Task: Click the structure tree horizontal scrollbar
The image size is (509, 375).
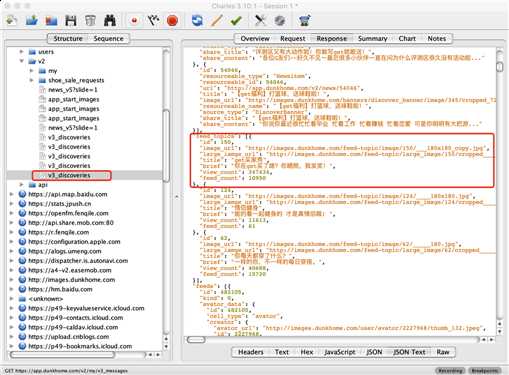Action: tap(63, 355)
